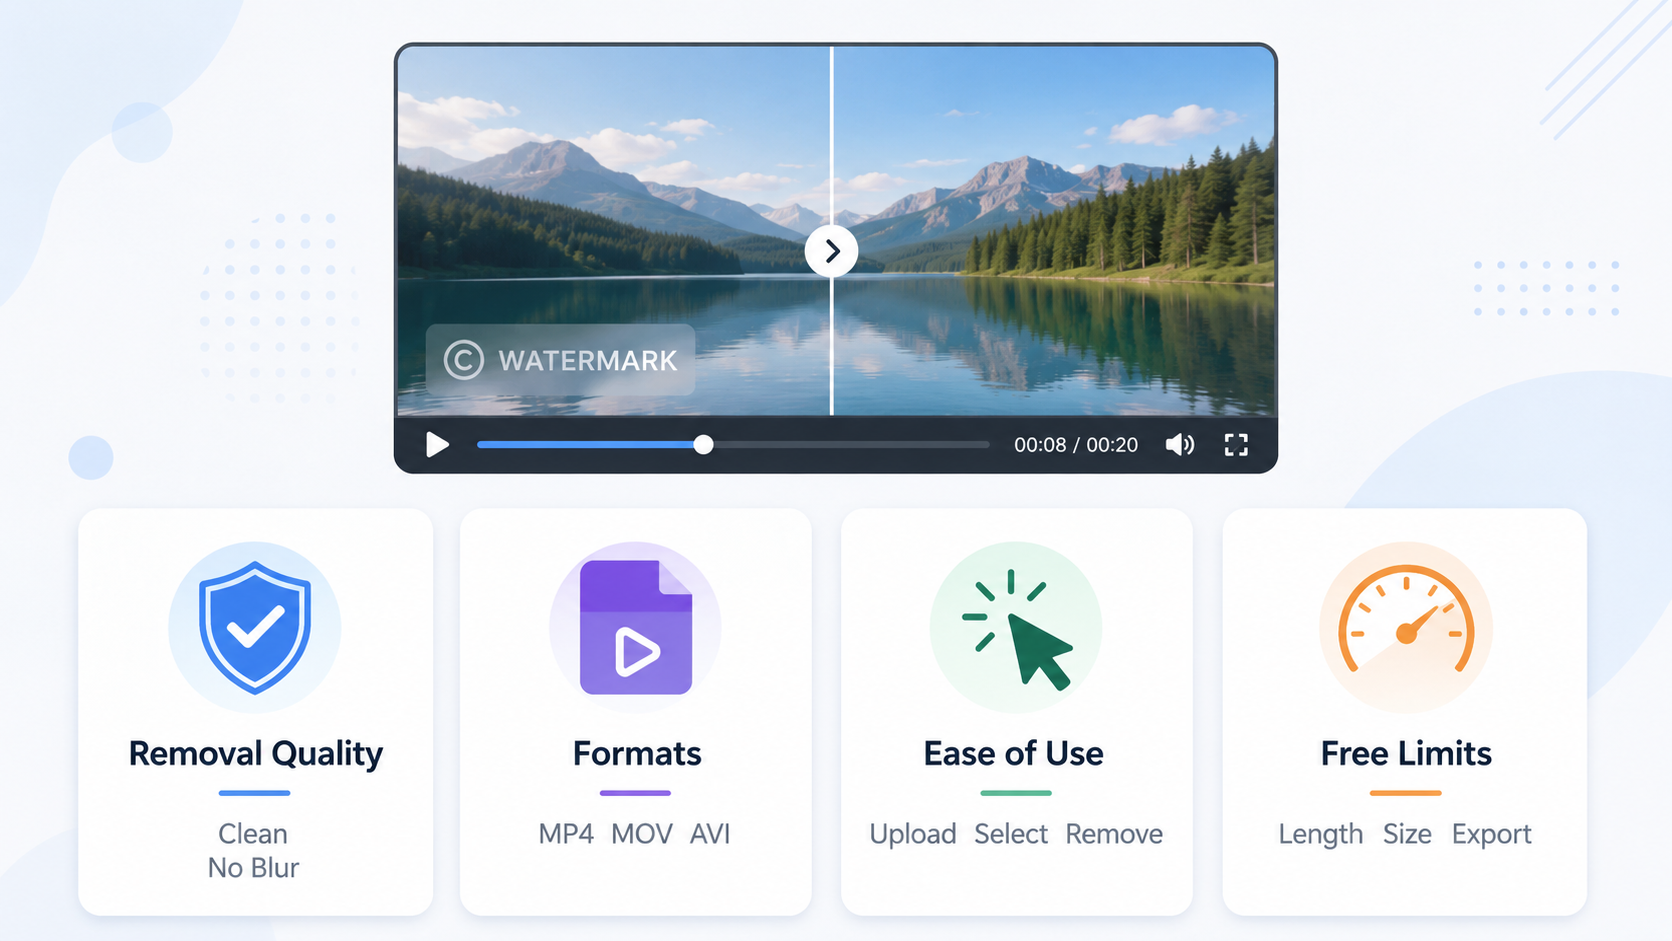Click the unplayed part of the progress bar

pos(852,445)
